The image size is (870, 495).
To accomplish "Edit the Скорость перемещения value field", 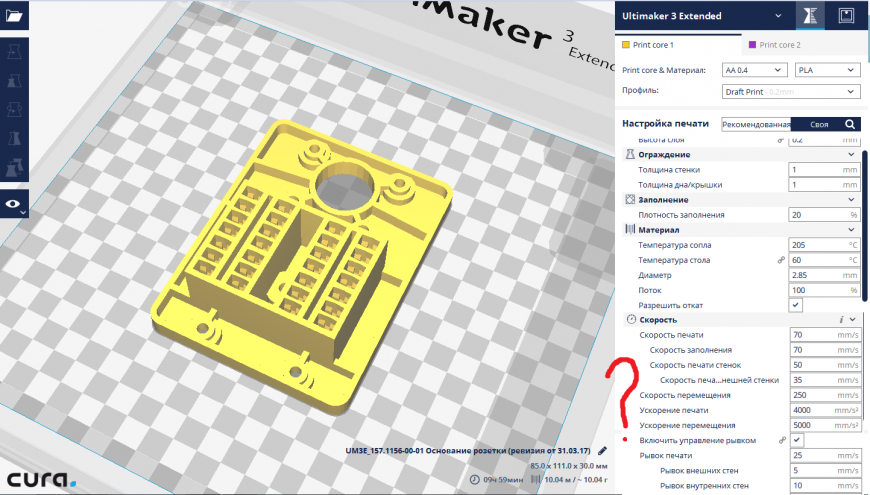I will tap(826, 395).
